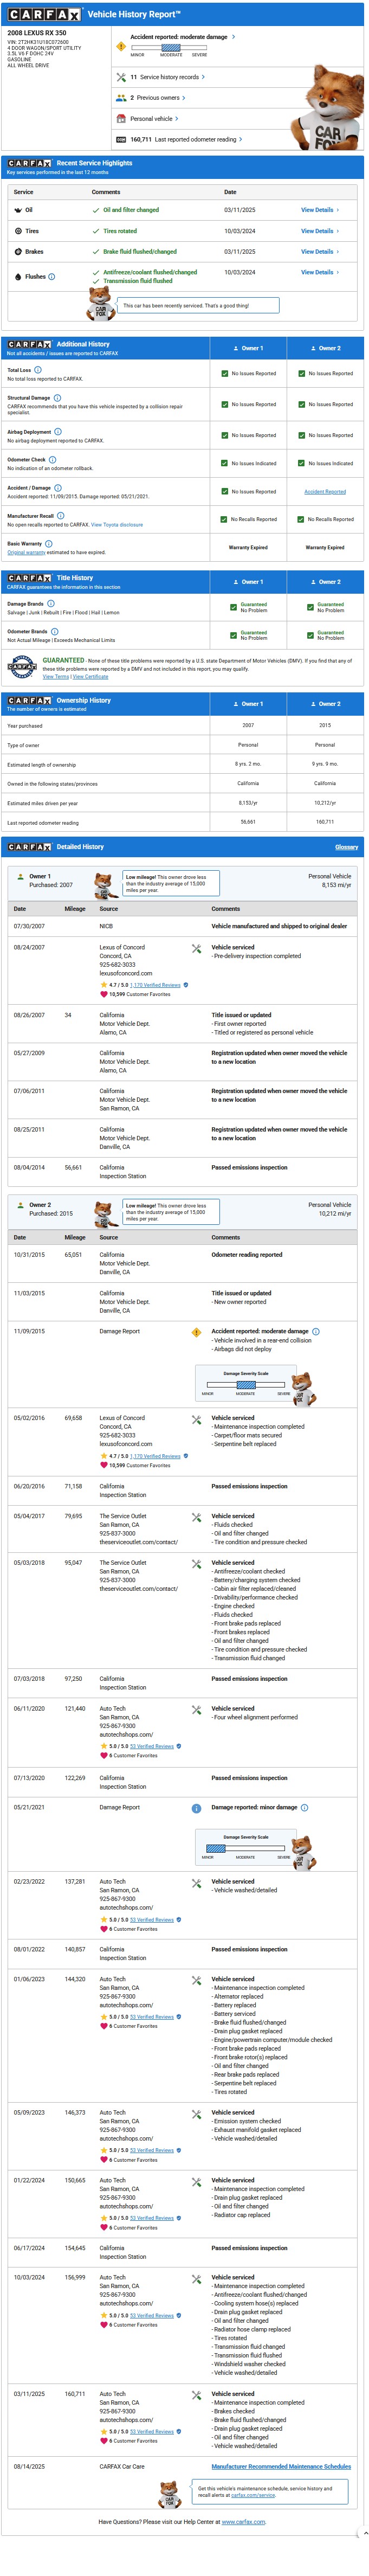The width and height of the screenshot is (369, 2576).
Task: Select Owner 1 column header in Ownership History
Action: (x=248, y=704)
